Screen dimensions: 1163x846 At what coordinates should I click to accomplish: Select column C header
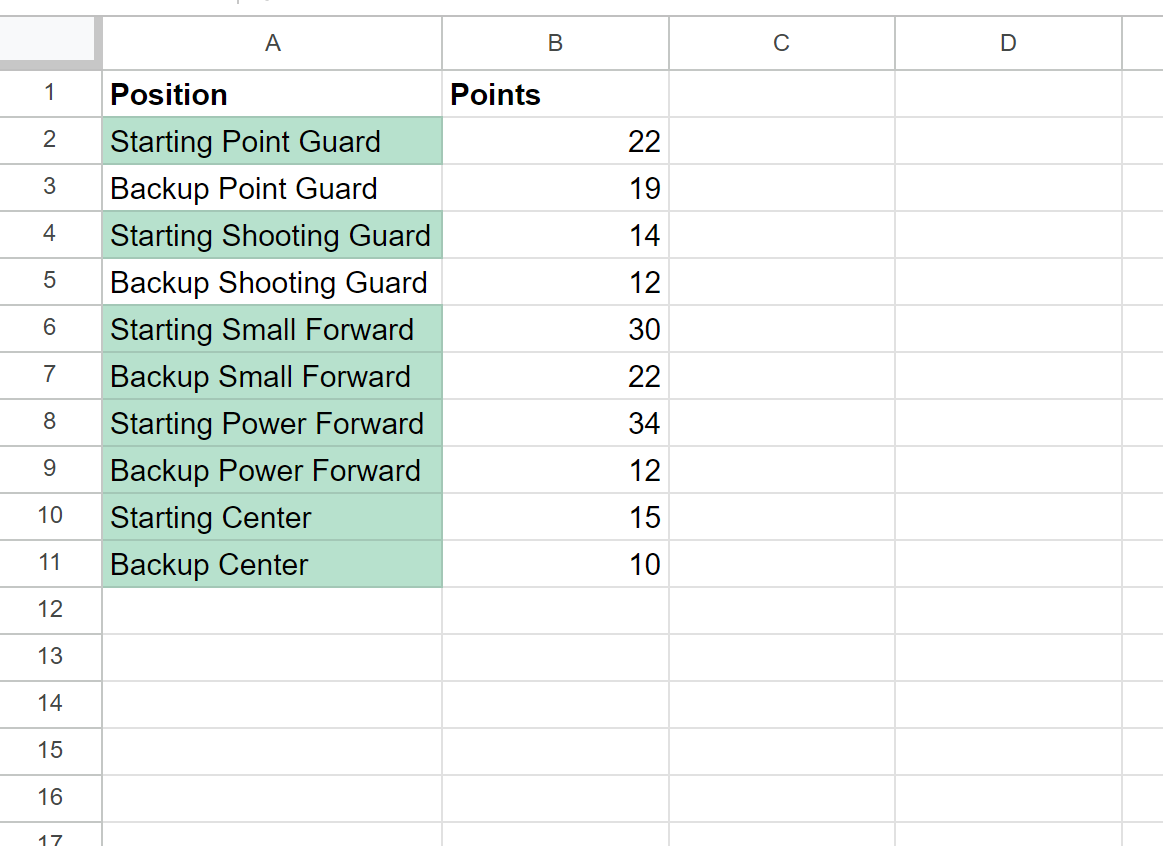click(x=782, y=43)
